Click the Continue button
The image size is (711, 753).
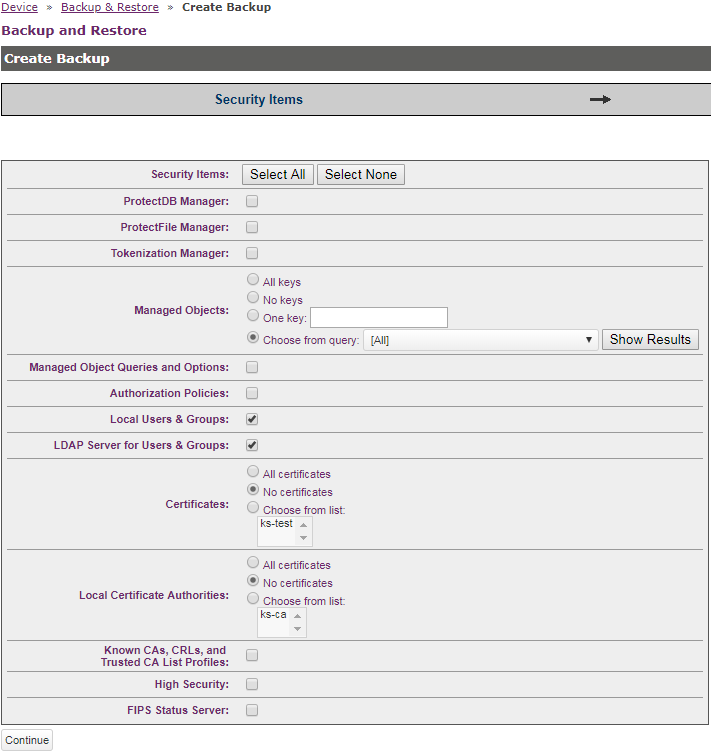click(27, 740)
